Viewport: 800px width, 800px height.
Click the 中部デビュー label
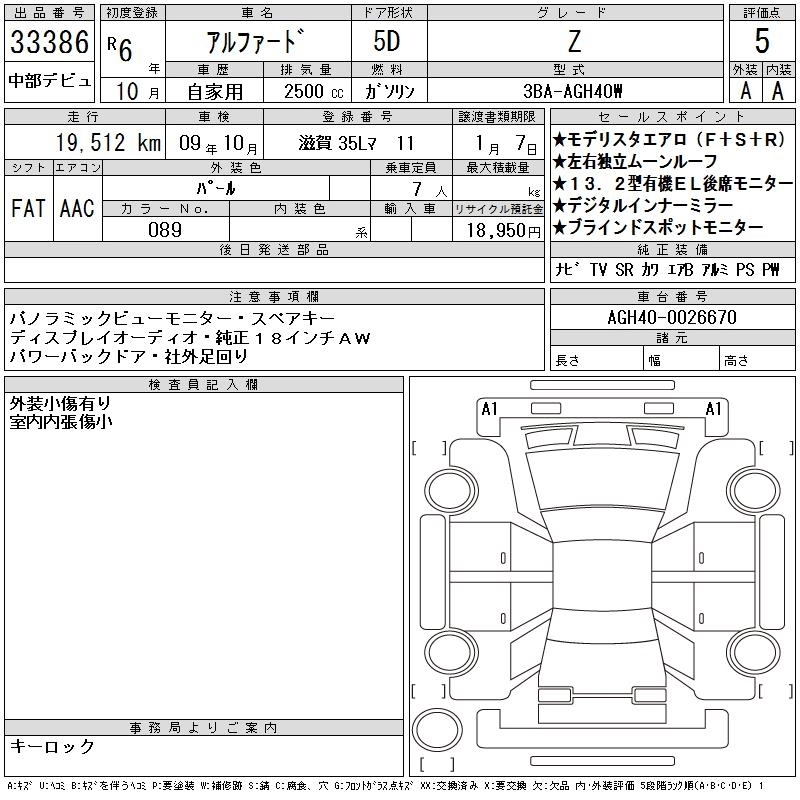(49, 81)
